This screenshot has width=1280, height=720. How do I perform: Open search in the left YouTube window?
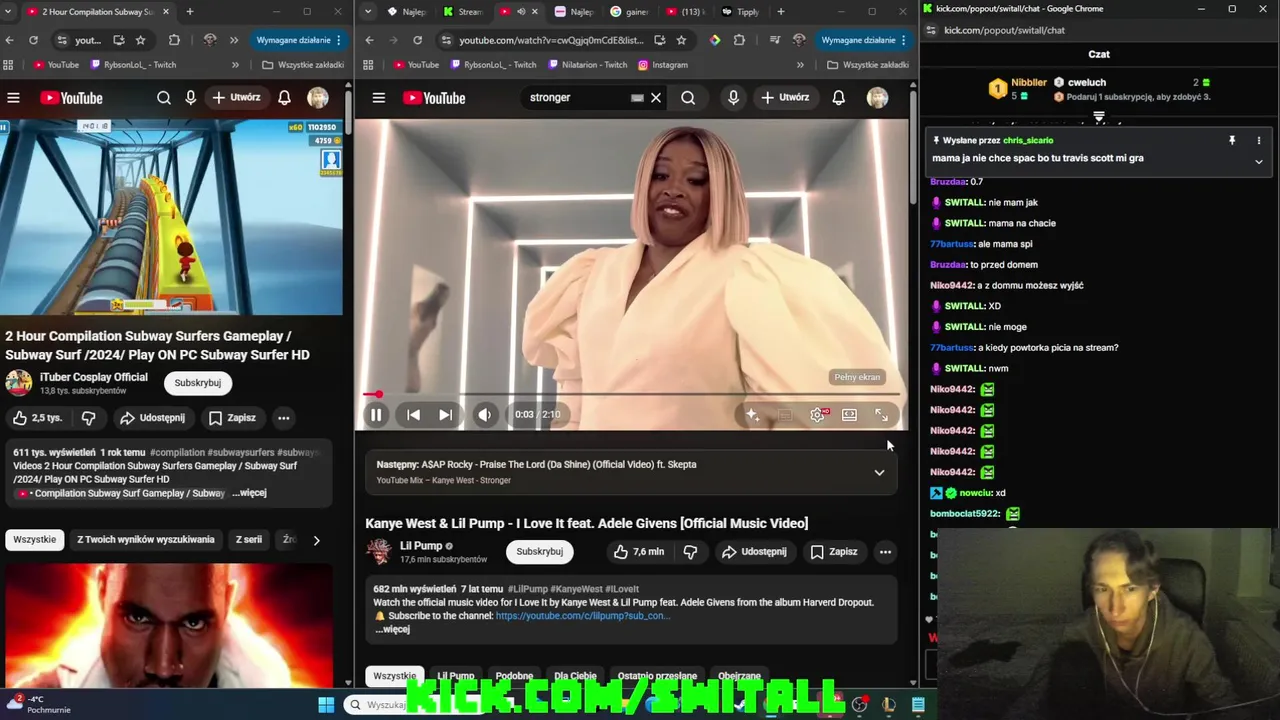click(164, 98)
